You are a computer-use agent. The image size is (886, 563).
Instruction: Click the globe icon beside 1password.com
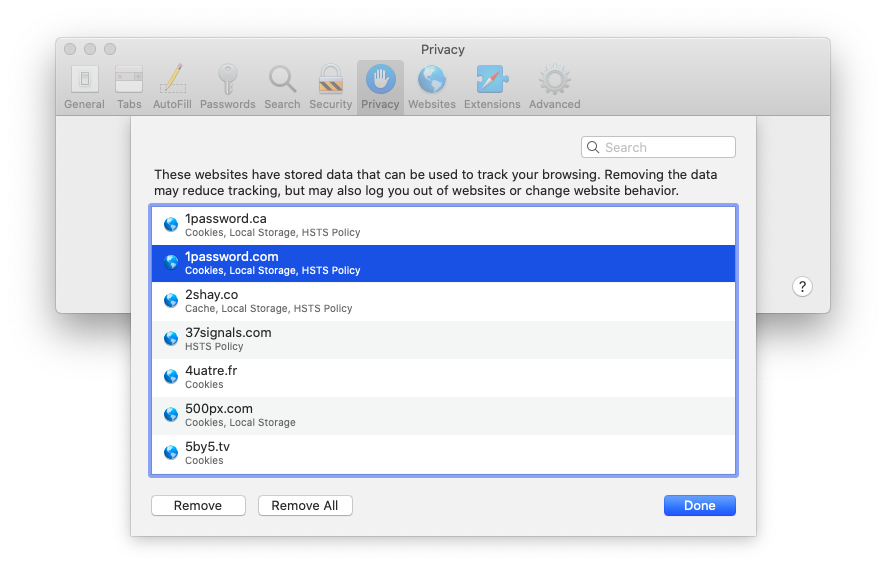[x=171, y=262]
